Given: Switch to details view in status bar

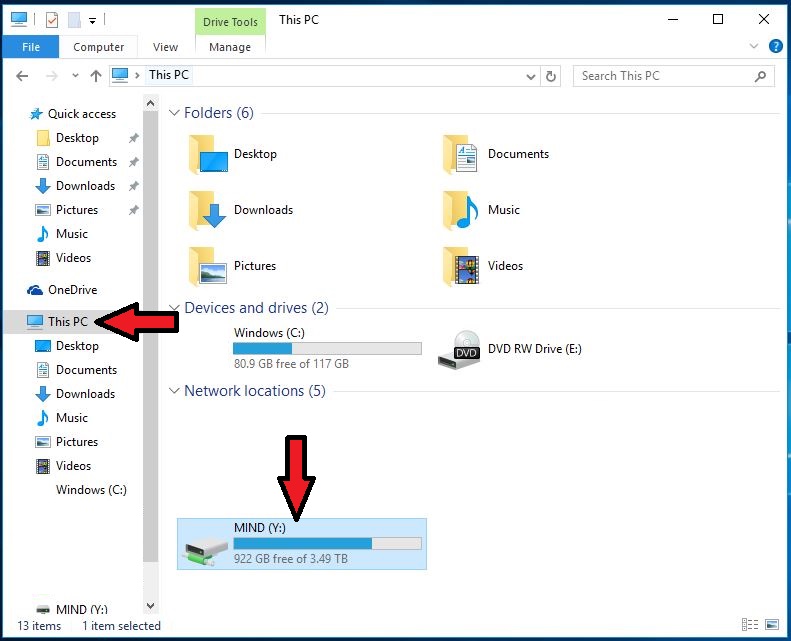Looking at the screenshot, I should point(750,625).
